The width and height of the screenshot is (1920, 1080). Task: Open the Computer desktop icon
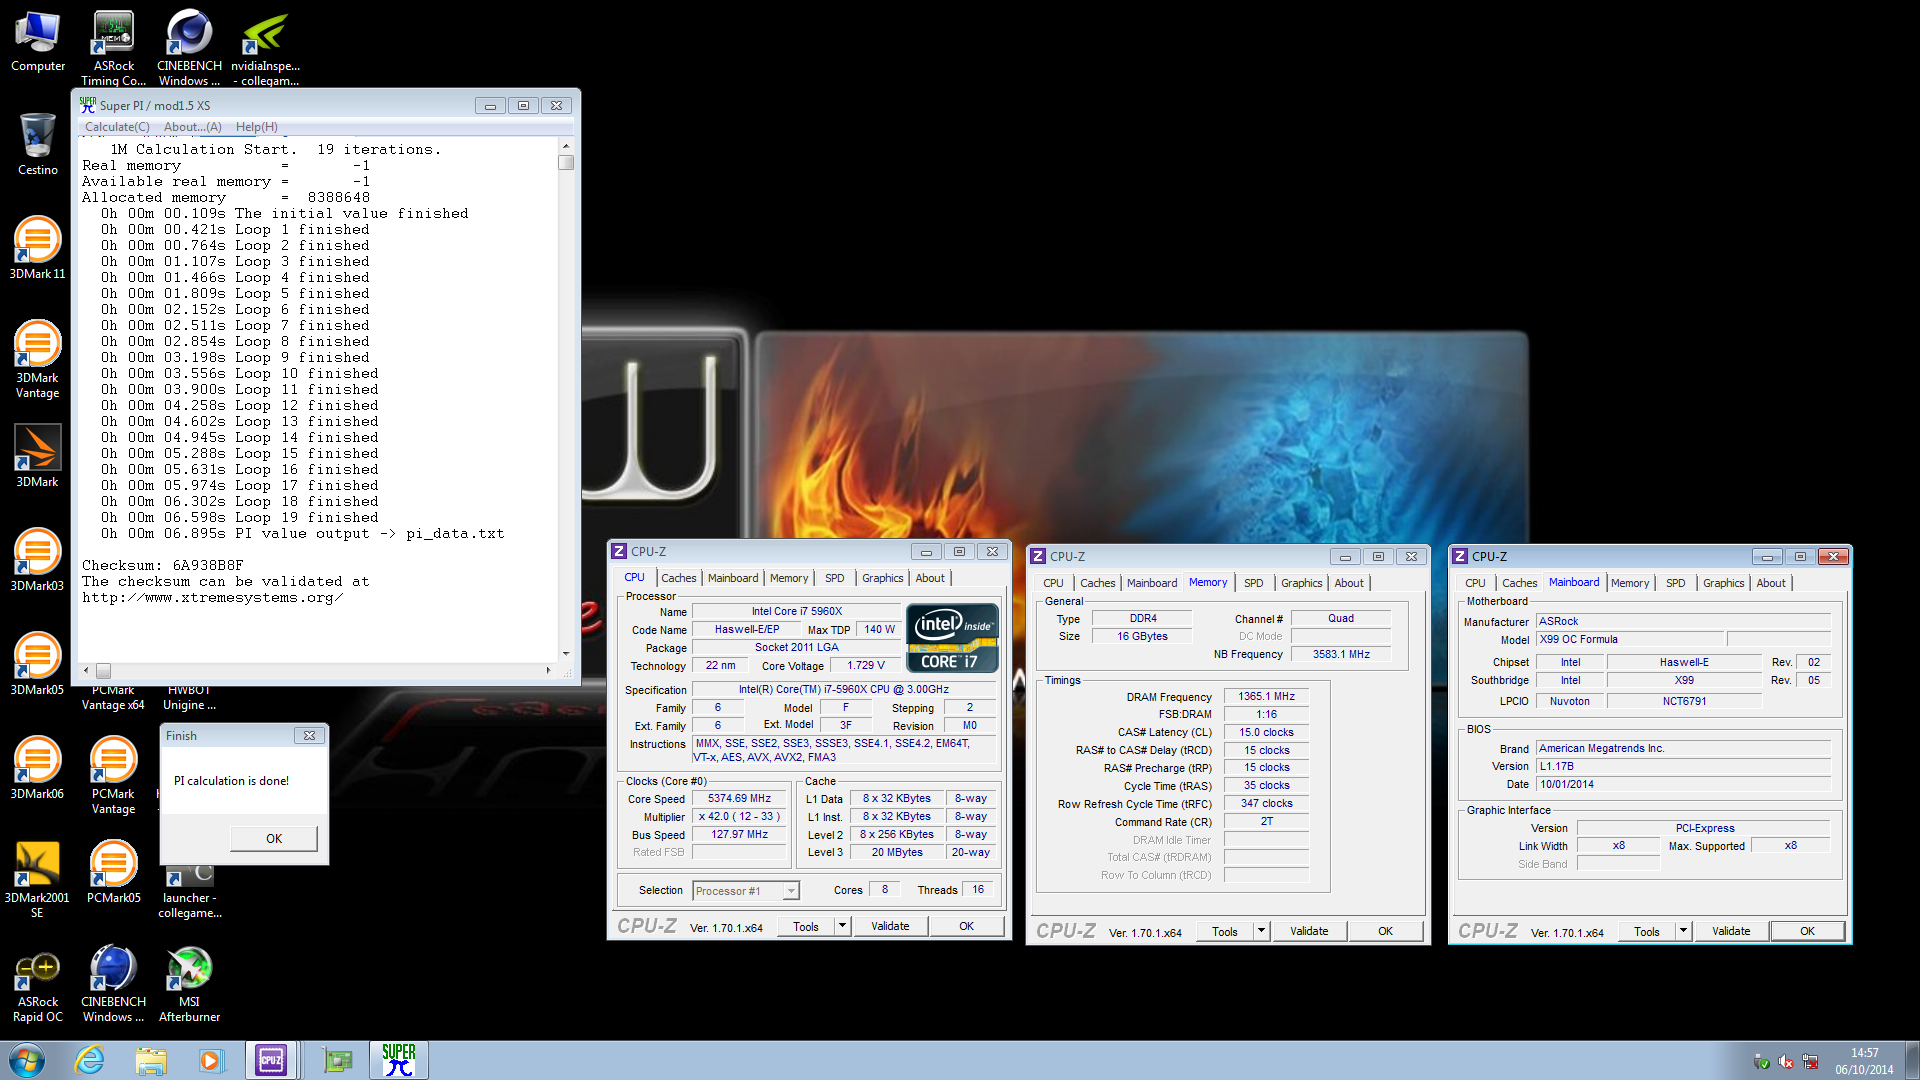tap(38, 41)
